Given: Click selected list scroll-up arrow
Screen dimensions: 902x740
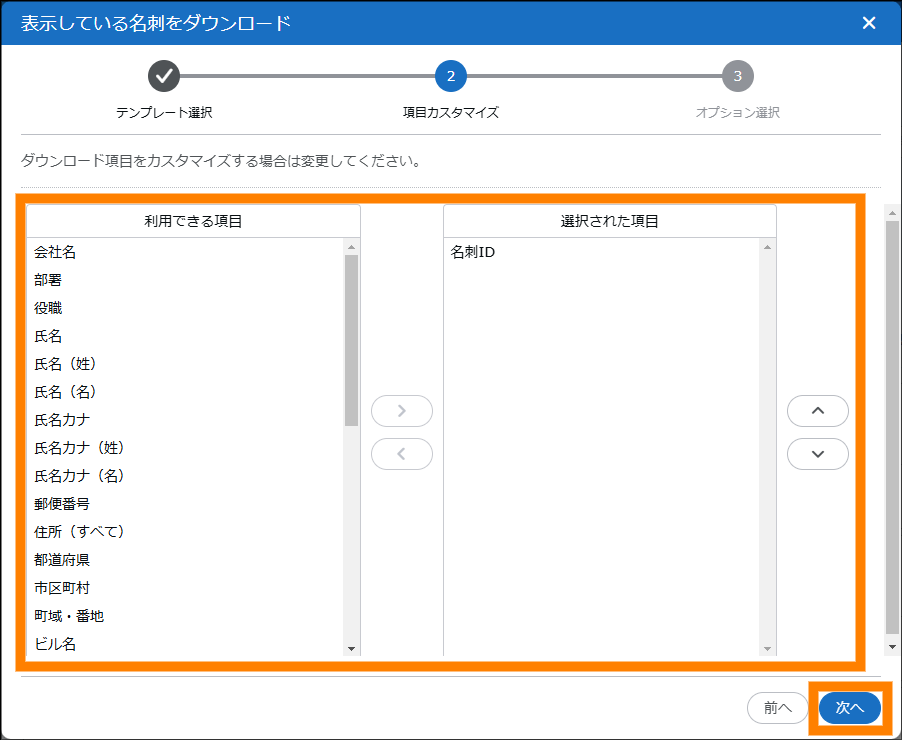Looking at the screenshot, I should (767, 246).
